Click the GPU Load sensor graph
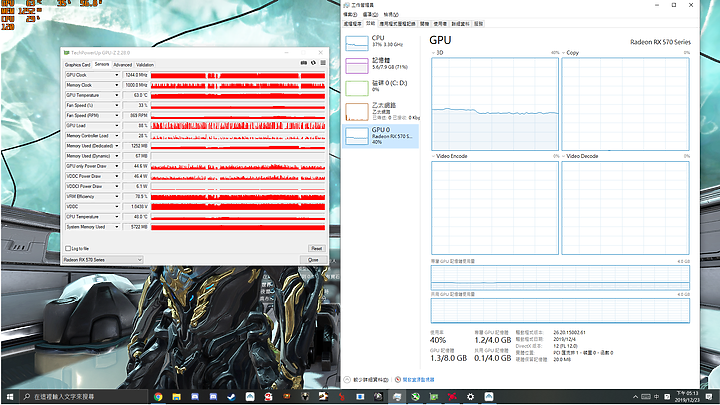Viewport: 720px width, 405px height. coord(238,125)
